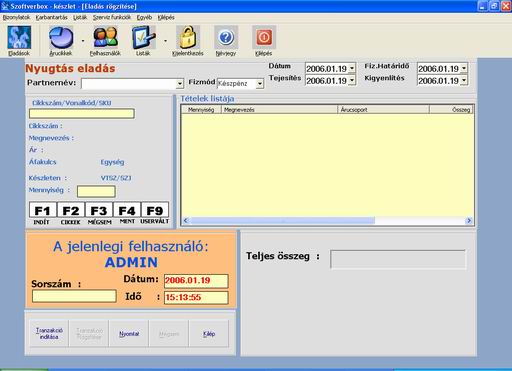Open the Karbantartás menu

point(51,17)
